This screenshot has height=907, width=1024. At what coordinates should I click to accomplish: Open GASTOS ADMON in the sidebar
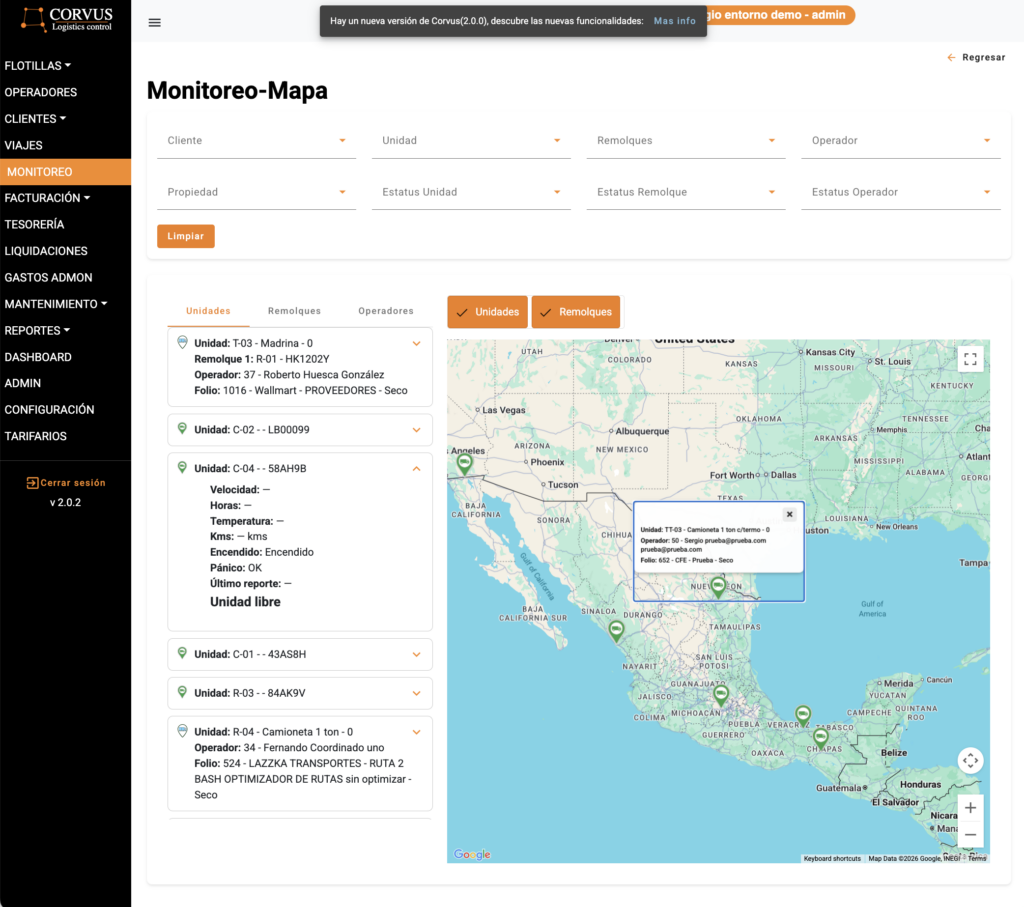pos(48,278)
